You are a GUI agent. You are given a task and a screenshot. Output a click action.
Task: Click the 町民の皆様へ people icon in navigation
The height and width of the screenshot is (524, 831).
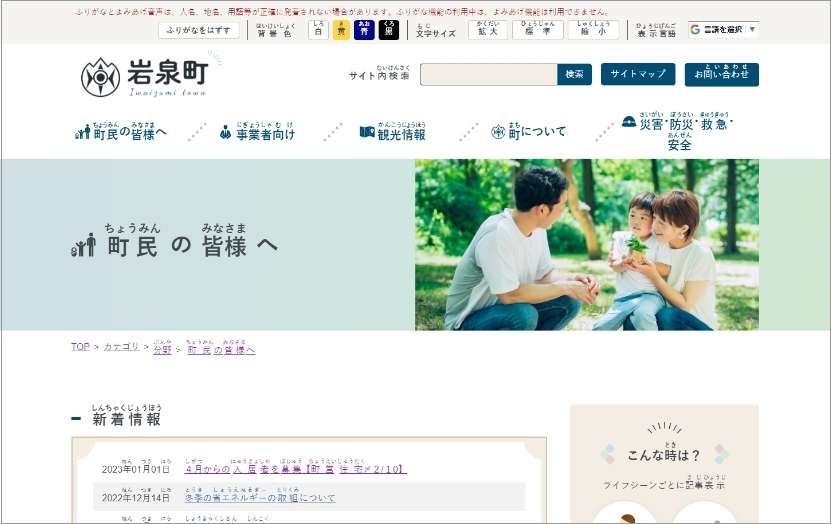coord(83,131)
